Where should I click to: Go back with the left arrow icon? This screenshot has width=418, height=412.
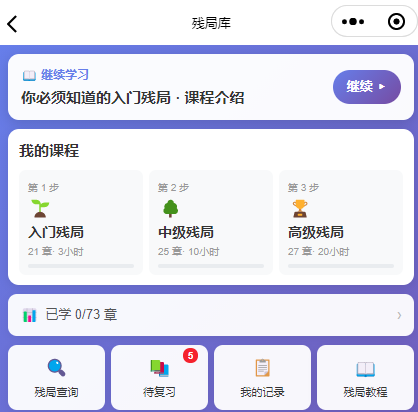(12, 24)
